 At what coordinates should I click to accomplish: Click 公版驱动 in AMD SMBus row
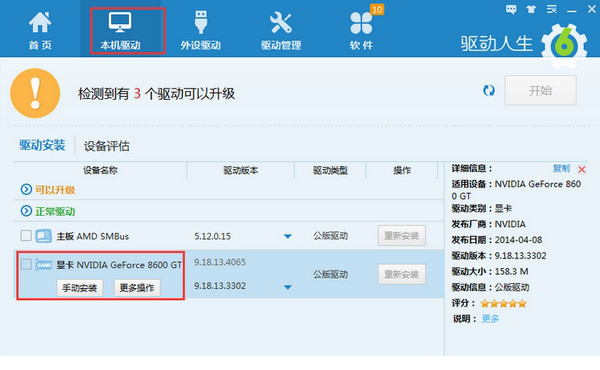[330, 236]
